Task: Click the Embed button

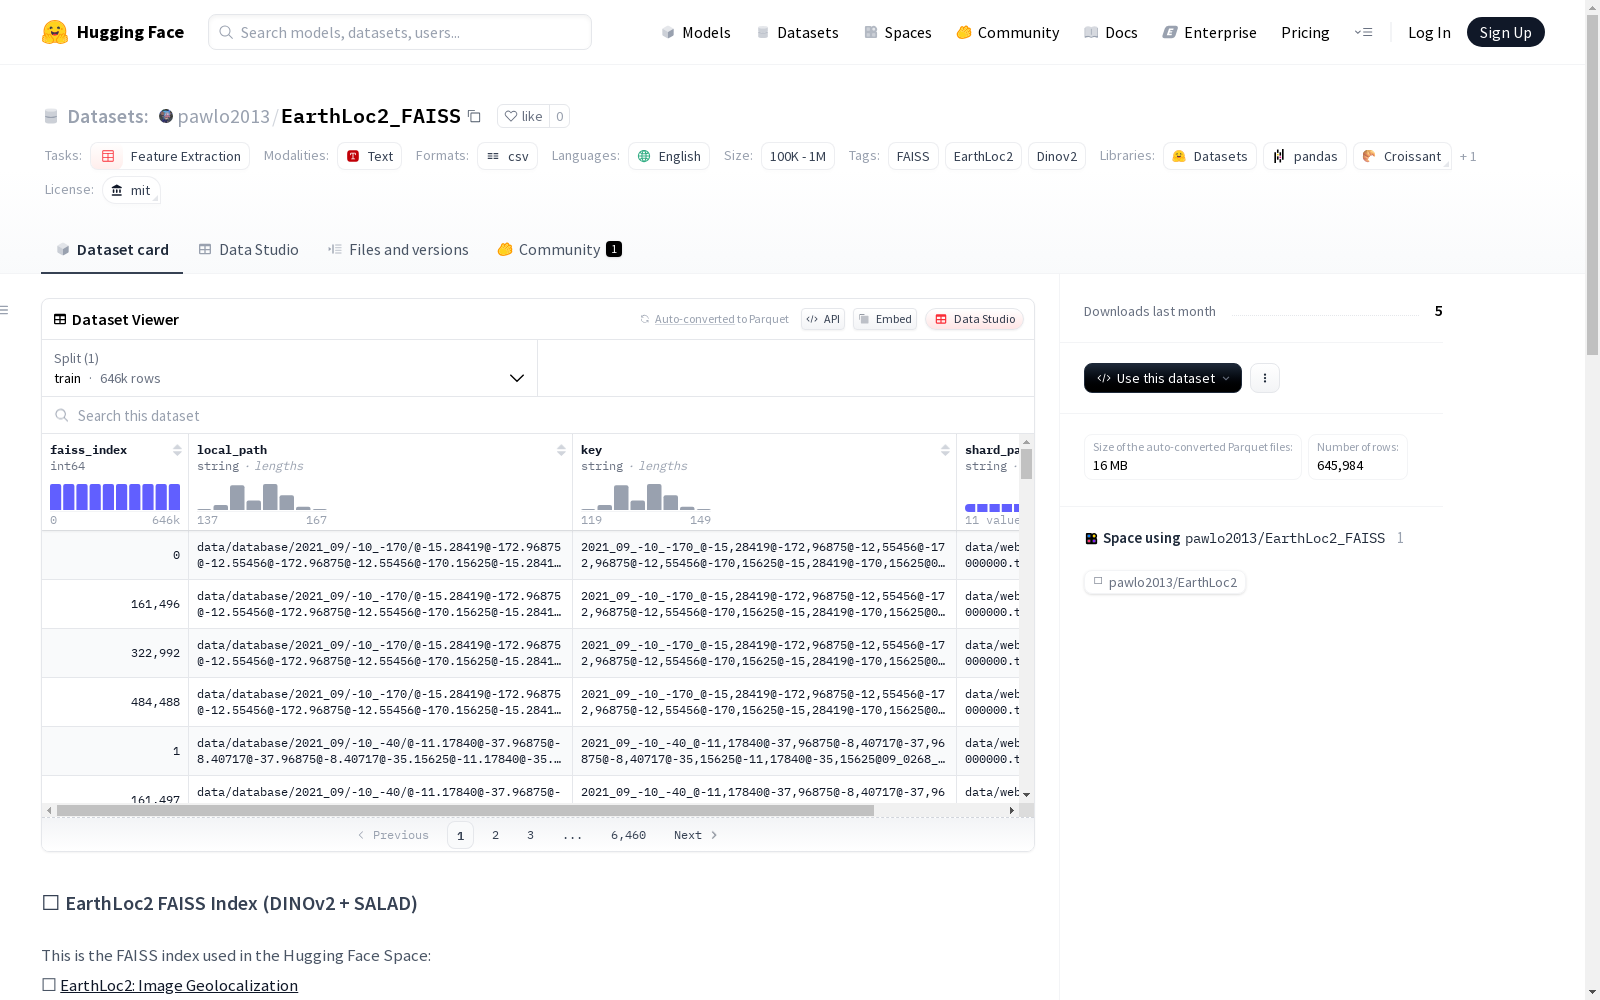Action: [885, 319]
